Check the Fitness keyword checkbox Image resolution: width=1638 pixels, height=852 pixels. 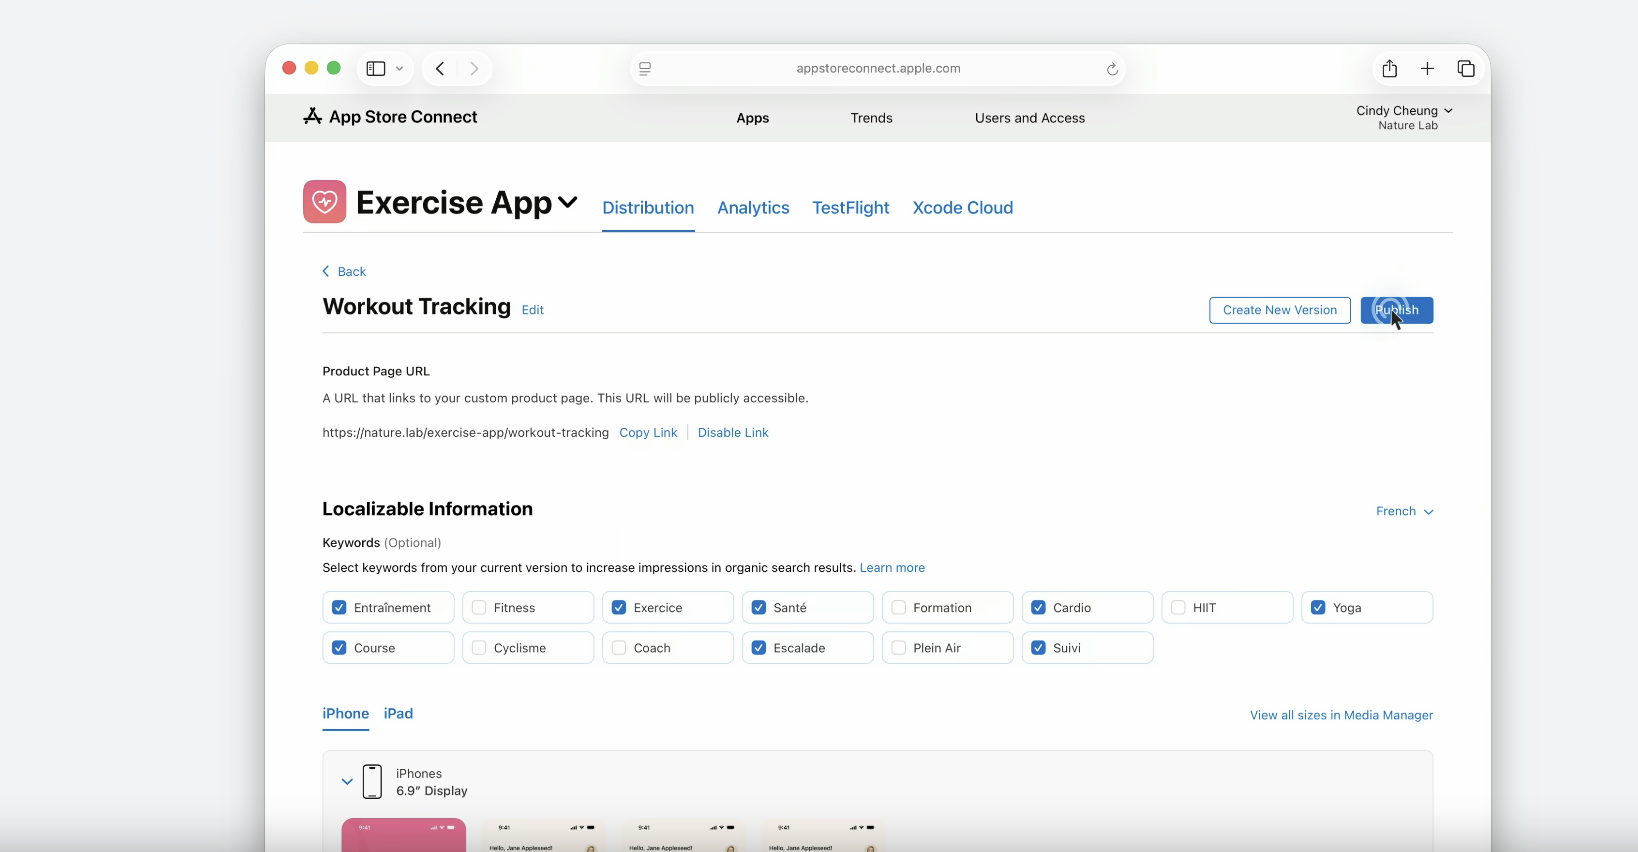479,608
